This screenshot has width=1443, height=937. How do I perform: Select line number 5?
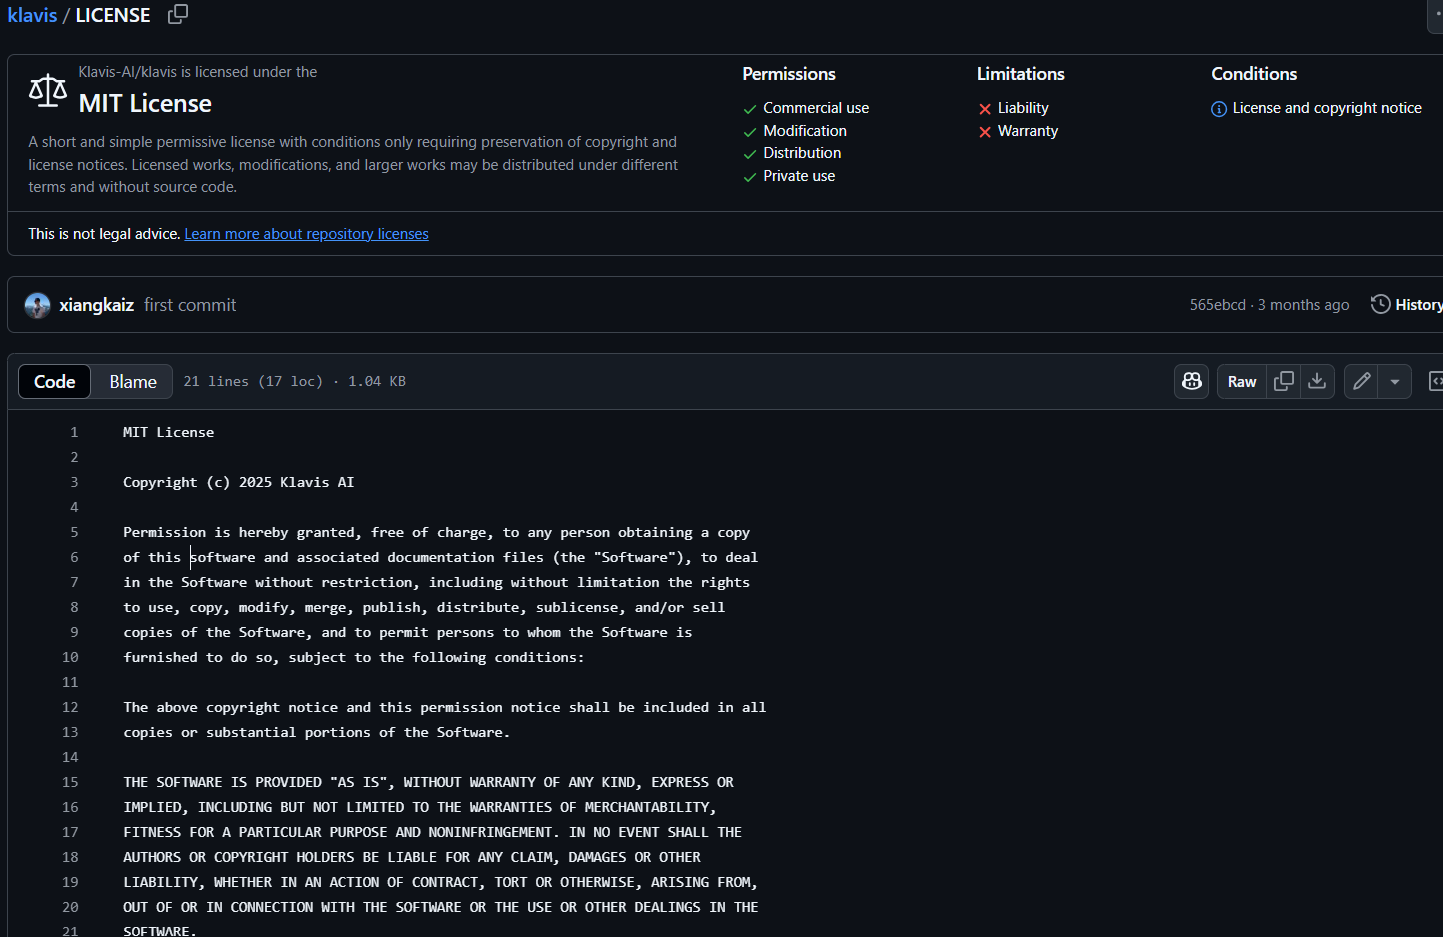(x=74, y=532)
